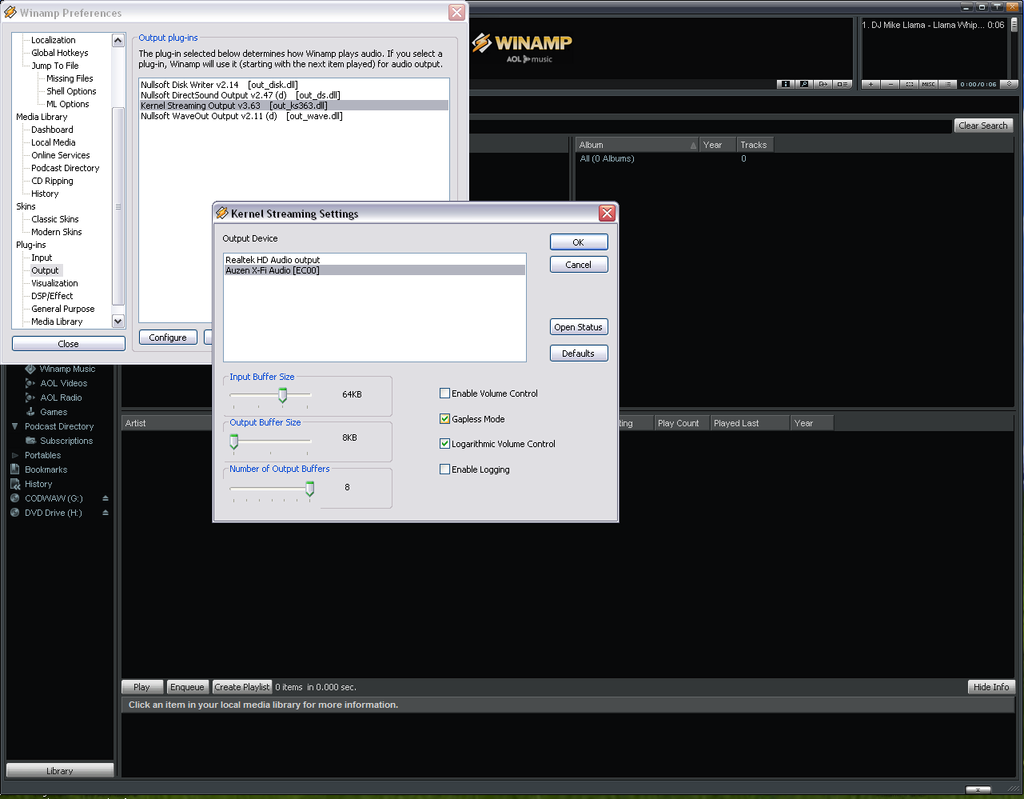The height and width of the screenshot is (799, 1024).
Task: Uncheck the Gapless Mode checkbox
Action: coord(445,419)
